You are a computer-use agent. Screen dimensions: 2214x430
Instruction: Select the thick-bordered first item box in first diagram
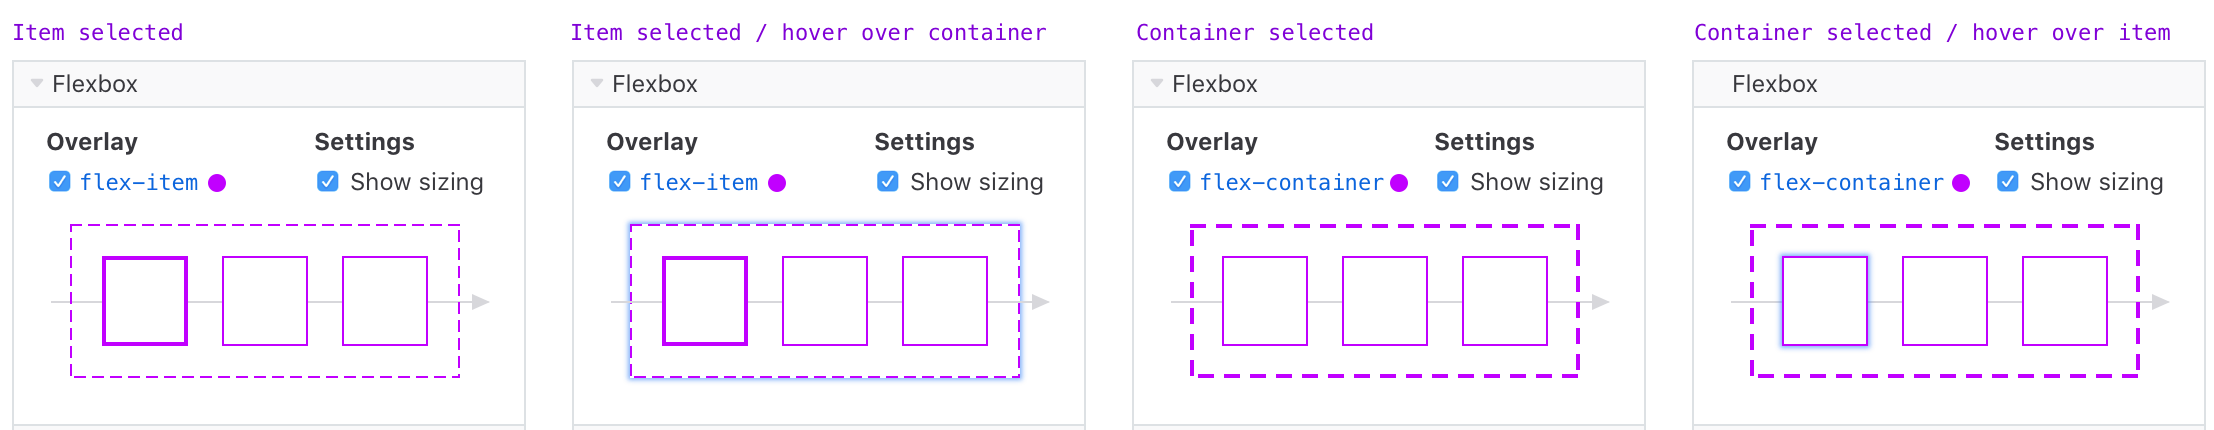(x=145, y=301)
